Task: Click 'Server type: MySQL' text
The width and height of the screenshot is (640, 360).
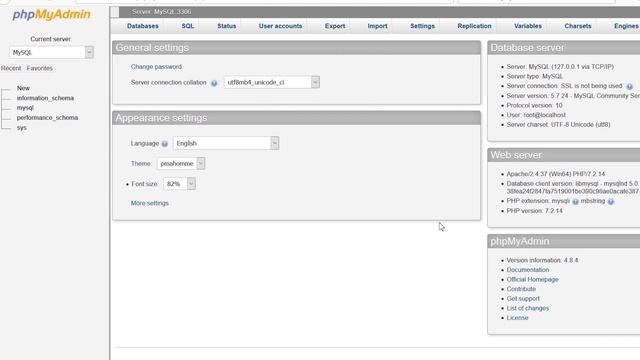Action: click(x=535, y=76)
